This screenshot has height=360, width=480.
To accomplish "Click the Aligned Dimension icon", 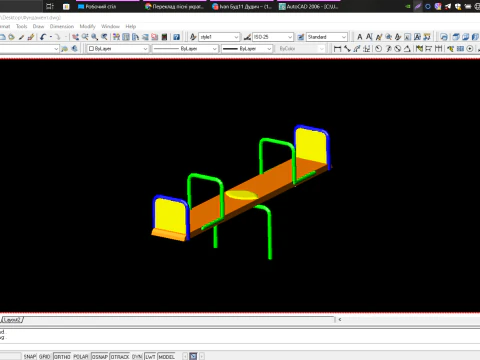I will click(347, 49).
